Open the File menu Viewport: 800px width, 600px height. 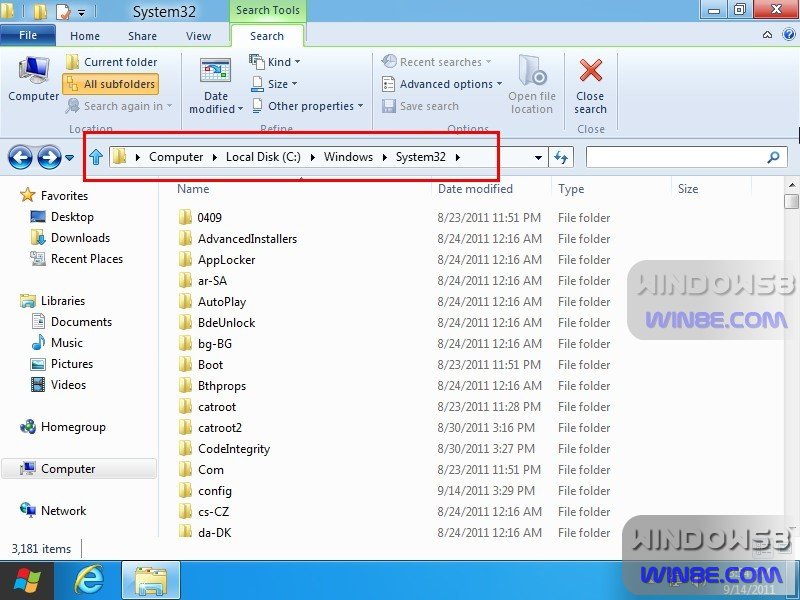tap(28, 35)
